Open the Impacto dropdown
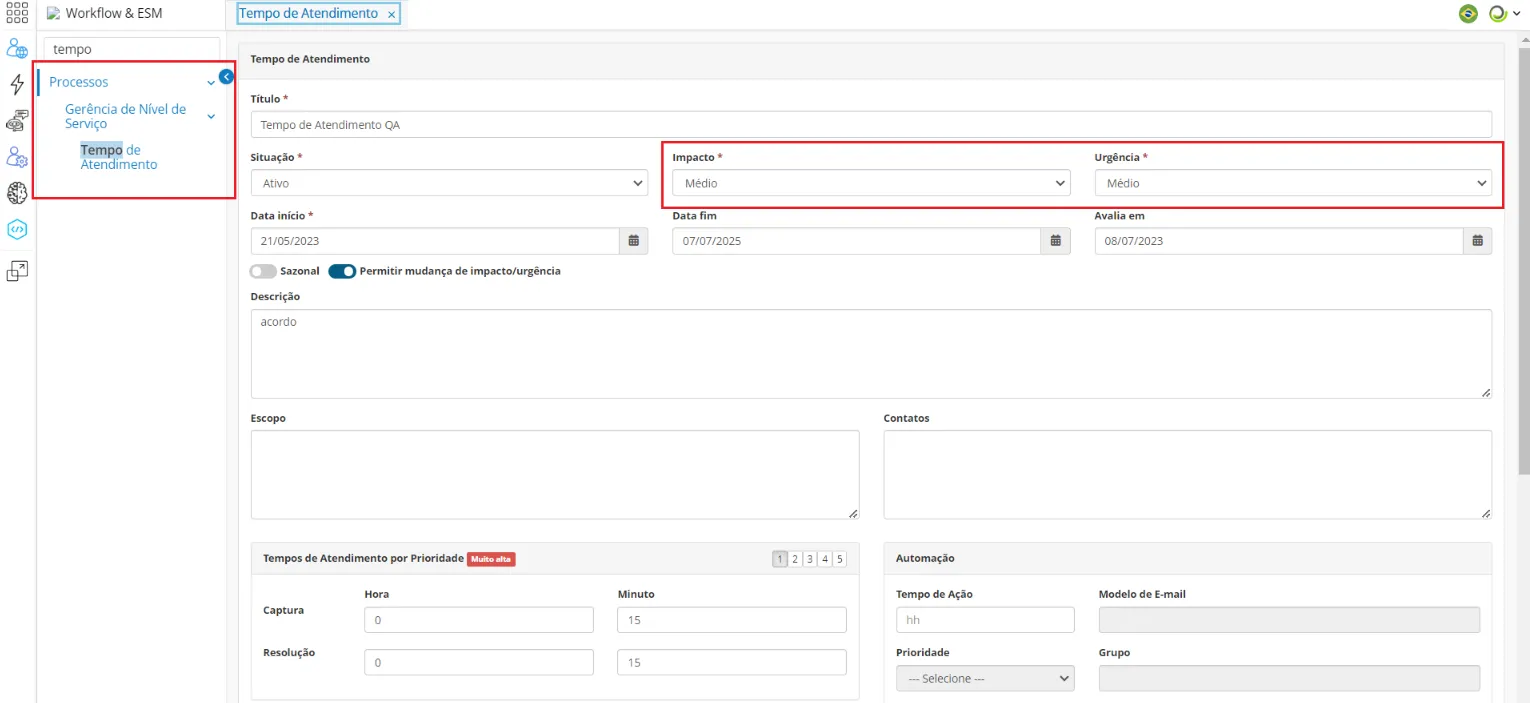 click(x=871, y=183)
